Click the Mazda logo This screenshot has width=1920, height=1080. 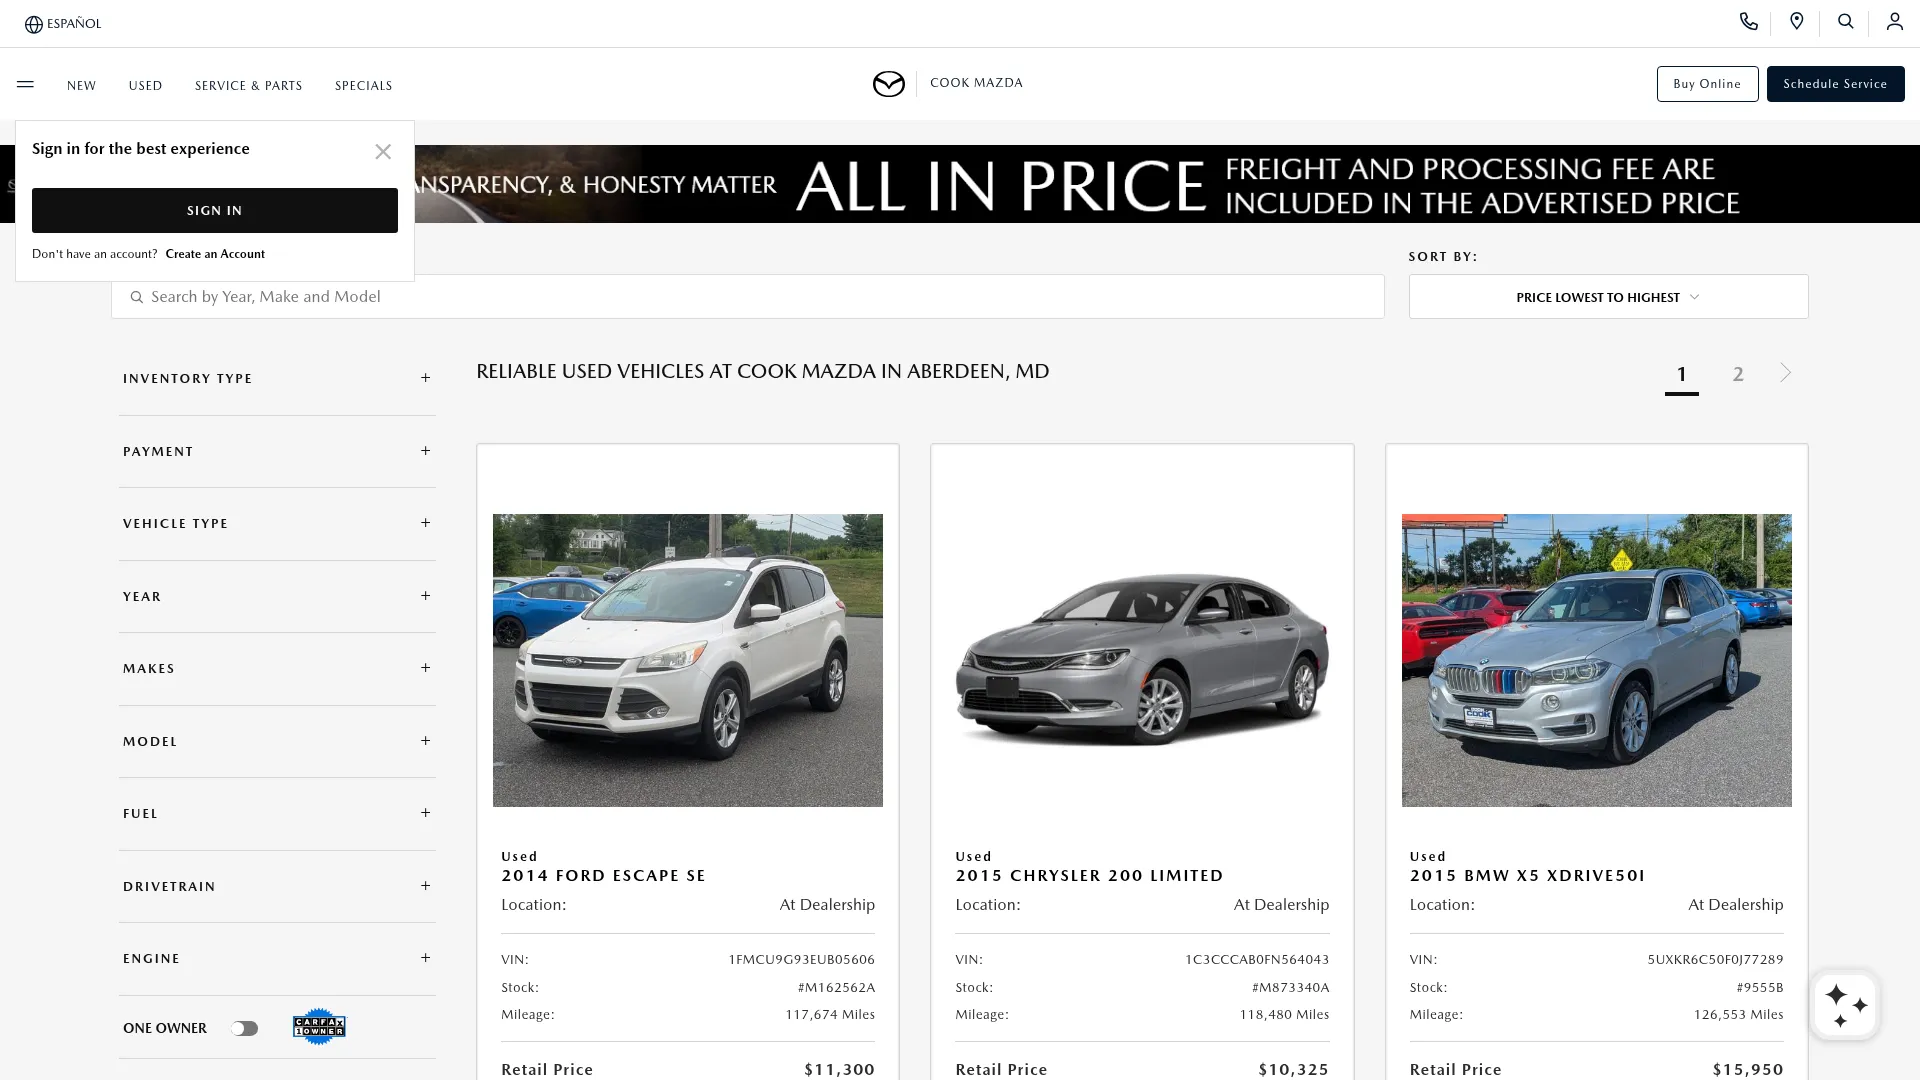pyautogui.click(x=888, y=84)
